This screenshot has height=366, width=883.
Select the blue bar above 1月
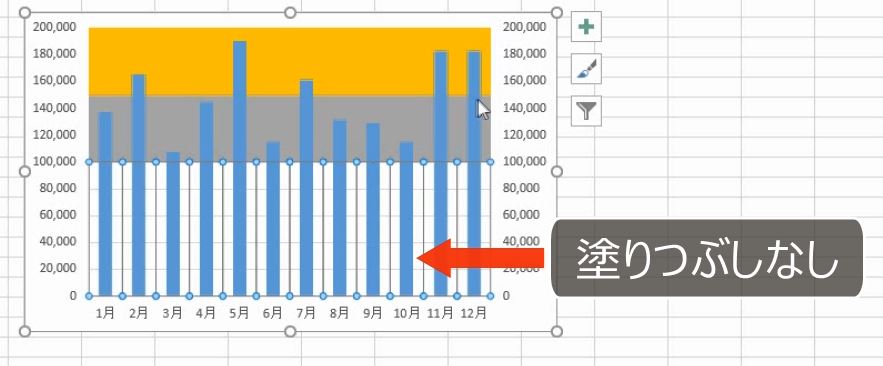point(105,204)
